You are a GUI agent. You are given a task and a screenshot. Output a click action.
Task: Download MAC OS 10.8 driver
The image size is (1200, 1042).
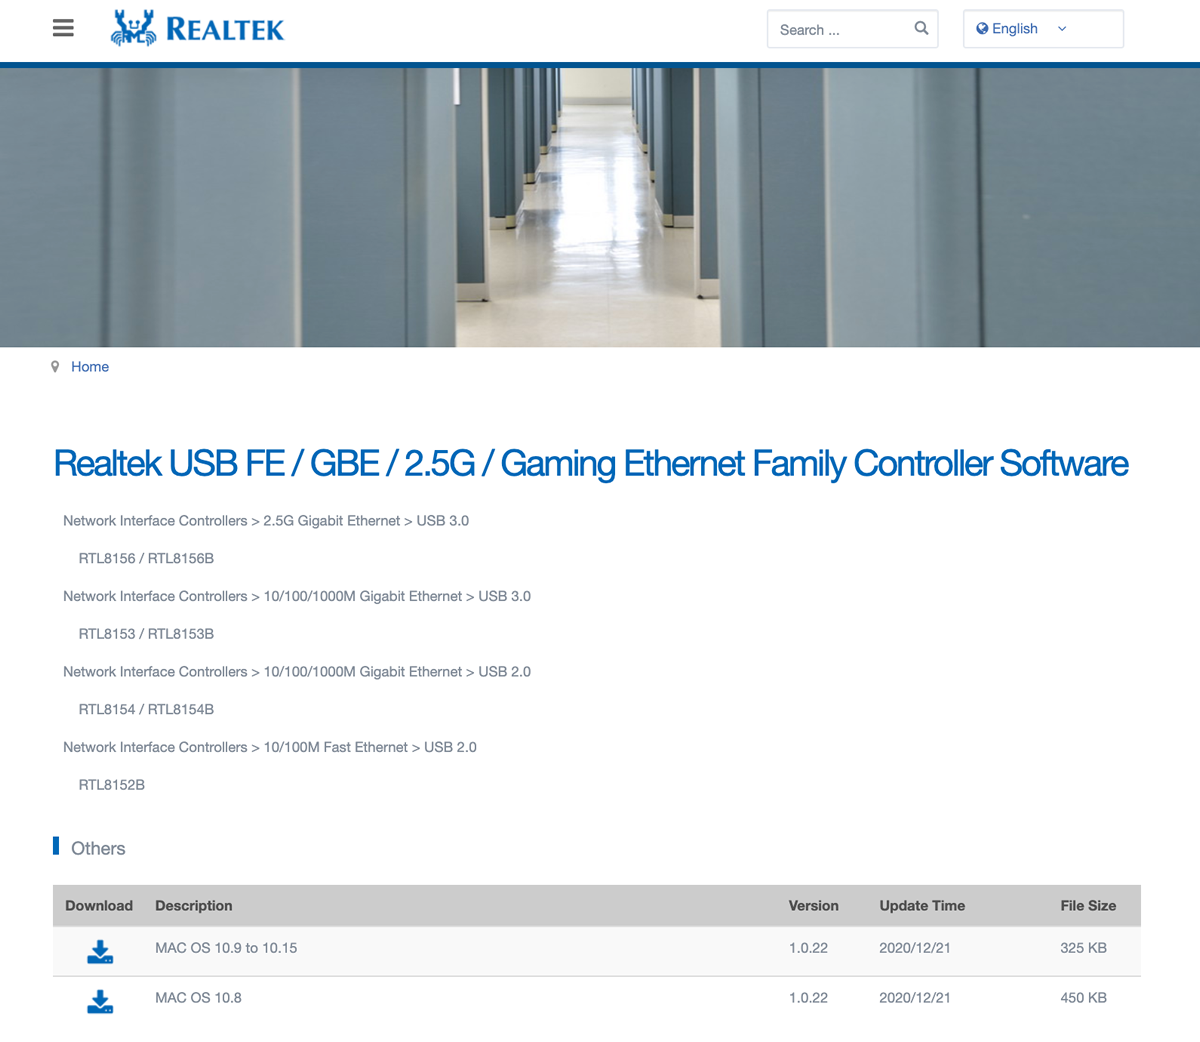tap(100, 1001)
